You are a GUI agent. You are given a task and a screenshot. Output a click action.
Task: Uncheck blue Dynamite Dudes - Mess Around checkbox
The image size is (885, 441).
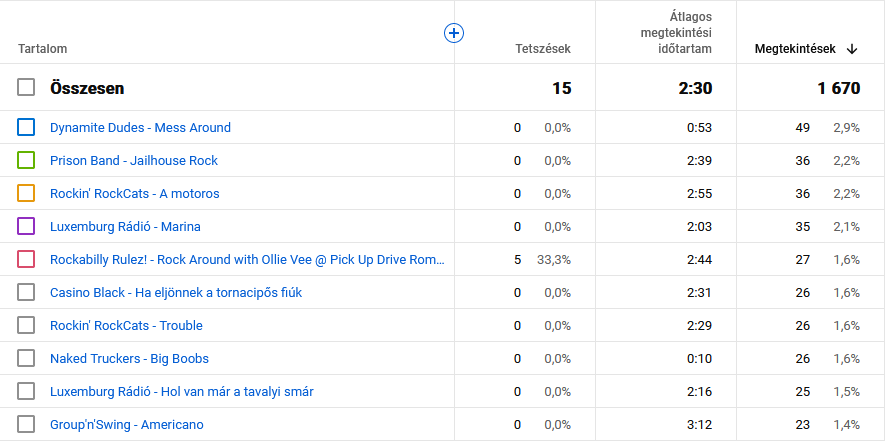[26, 127]
